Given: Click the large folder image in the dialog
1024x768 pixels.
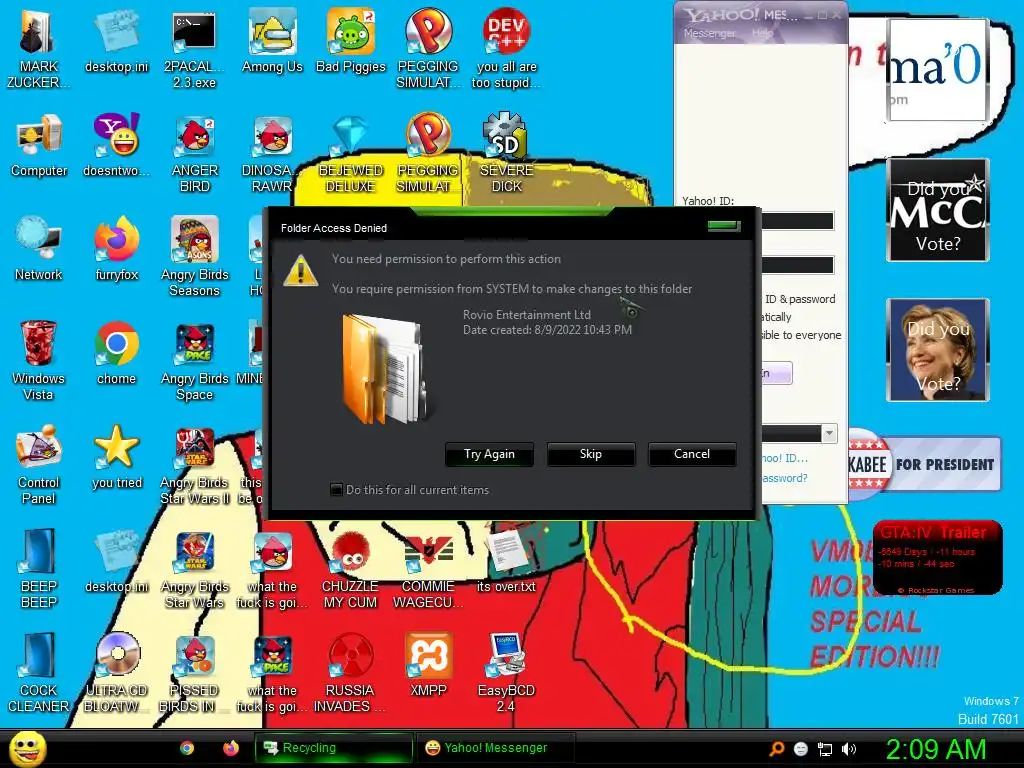Looking at the screenshot, I should click(385, 369).
